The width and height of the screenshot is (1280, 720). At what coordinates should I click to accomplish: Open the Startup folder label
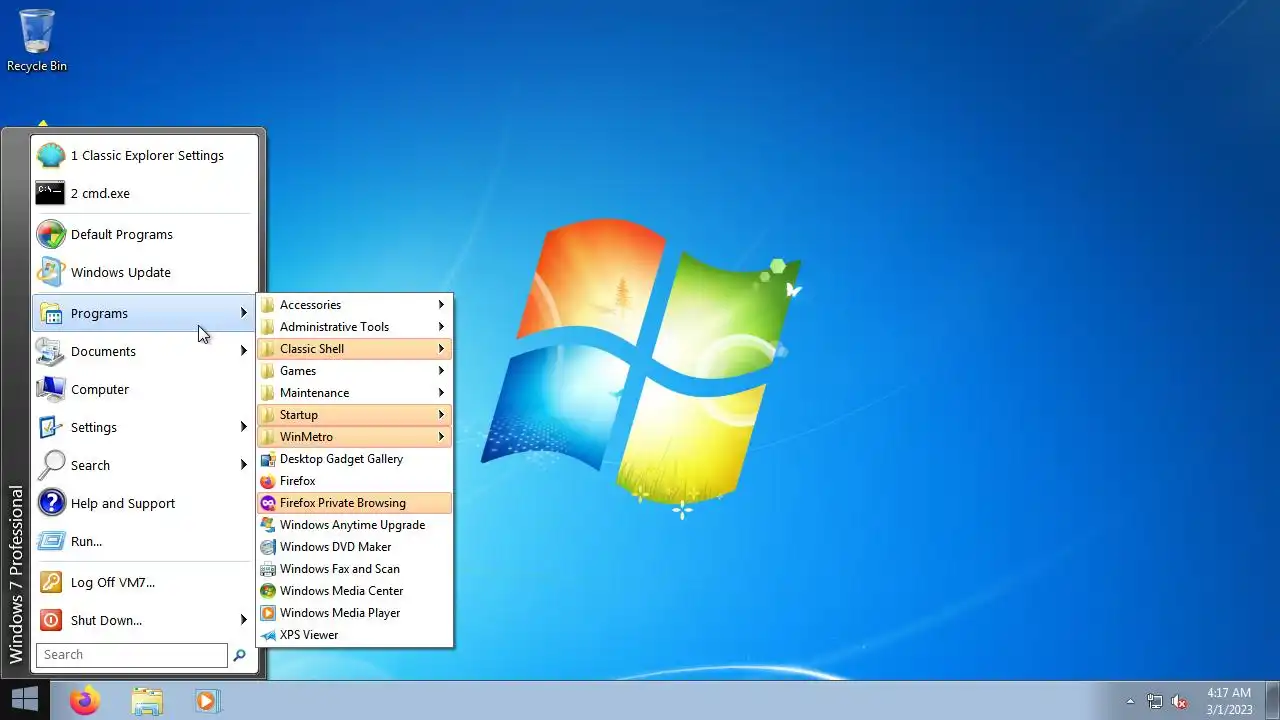click(x=299, y=415)
